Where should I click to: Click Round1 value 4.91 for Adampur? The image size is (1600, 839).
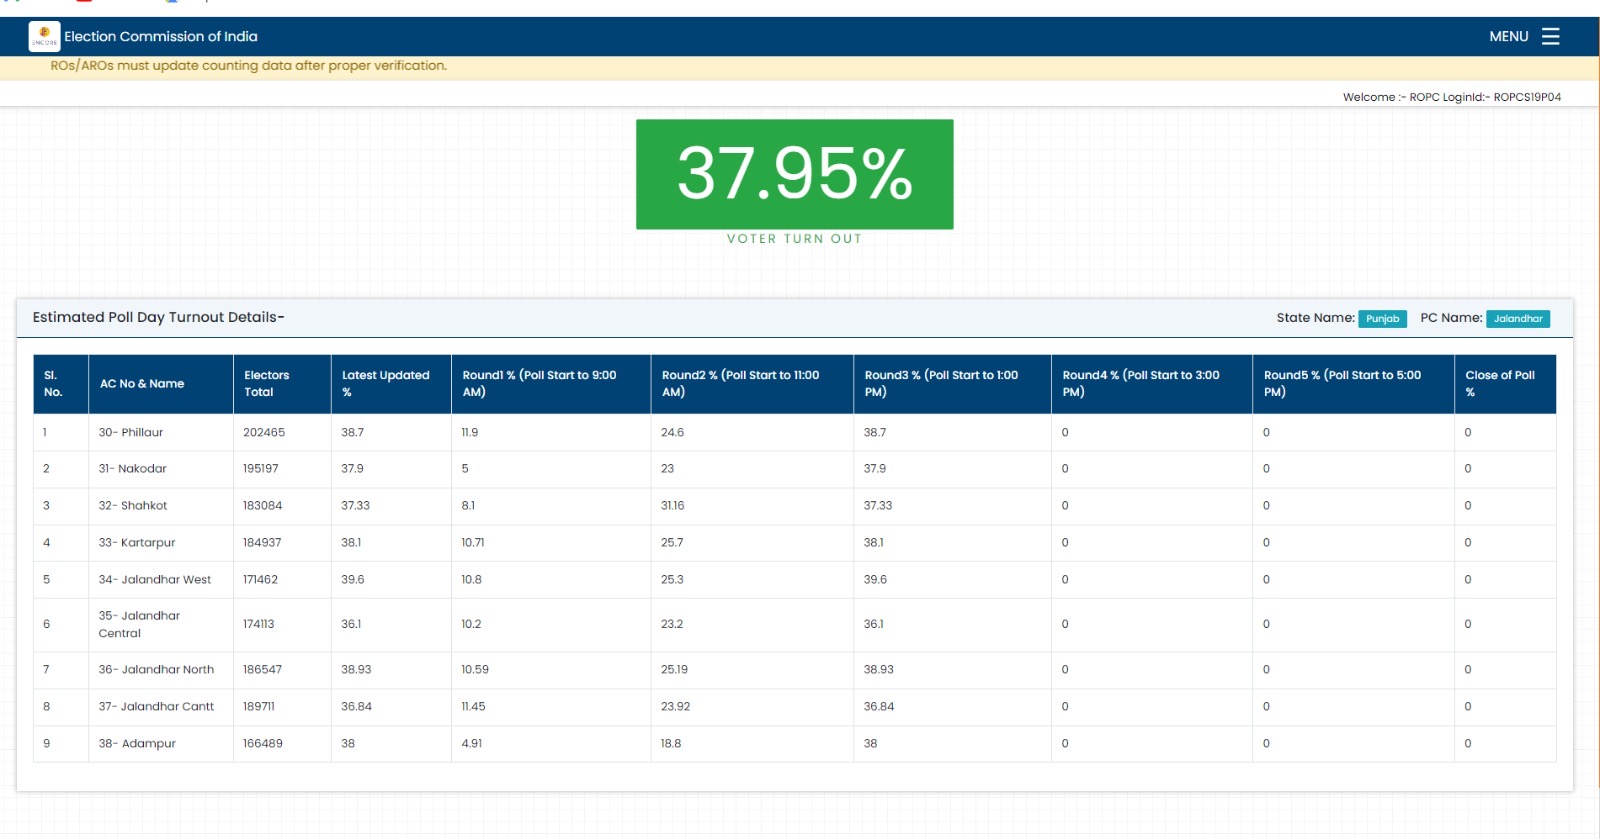[x=472, y=743]
